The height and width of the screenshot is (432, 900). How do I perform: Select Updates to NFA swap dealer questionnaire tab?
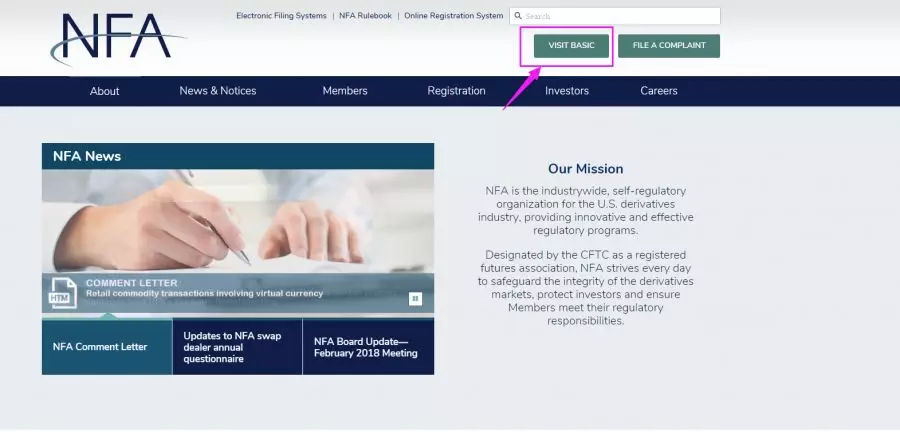coord(237,347)
